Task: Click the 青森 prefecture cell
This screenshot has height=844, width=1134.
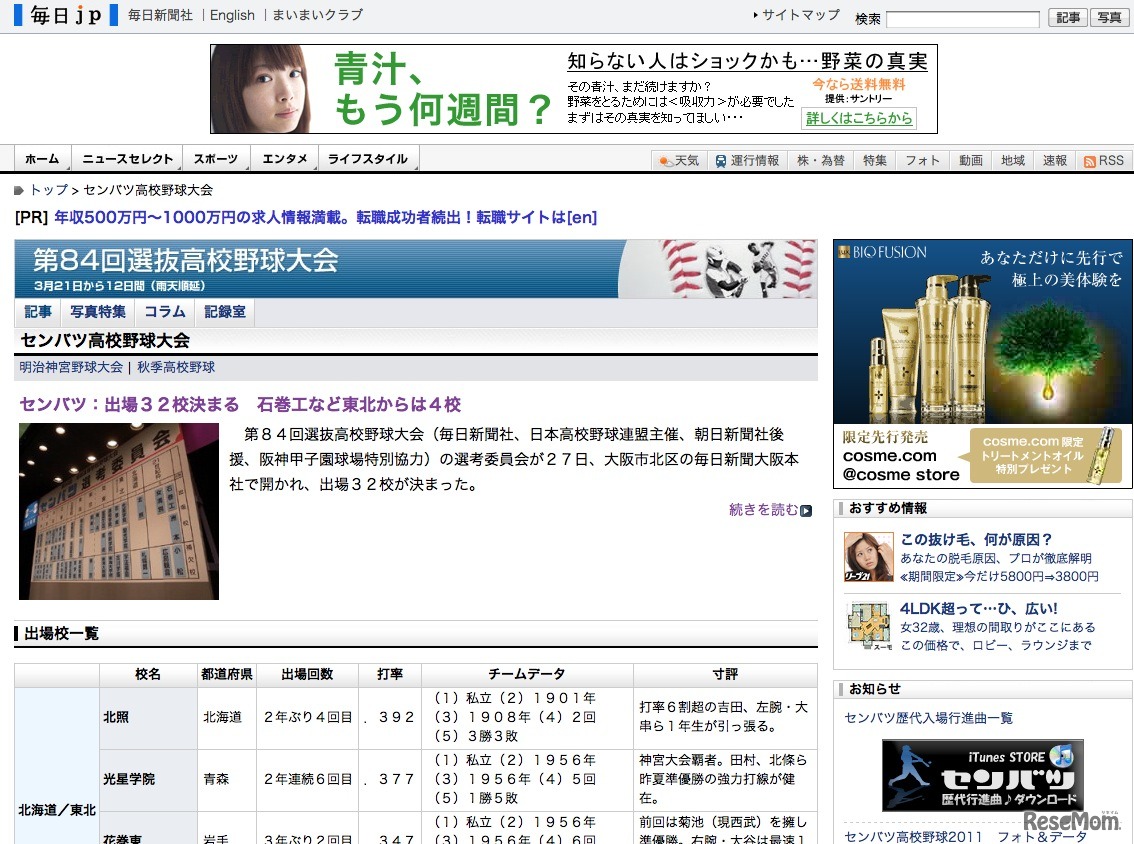Action: (227, 780)
